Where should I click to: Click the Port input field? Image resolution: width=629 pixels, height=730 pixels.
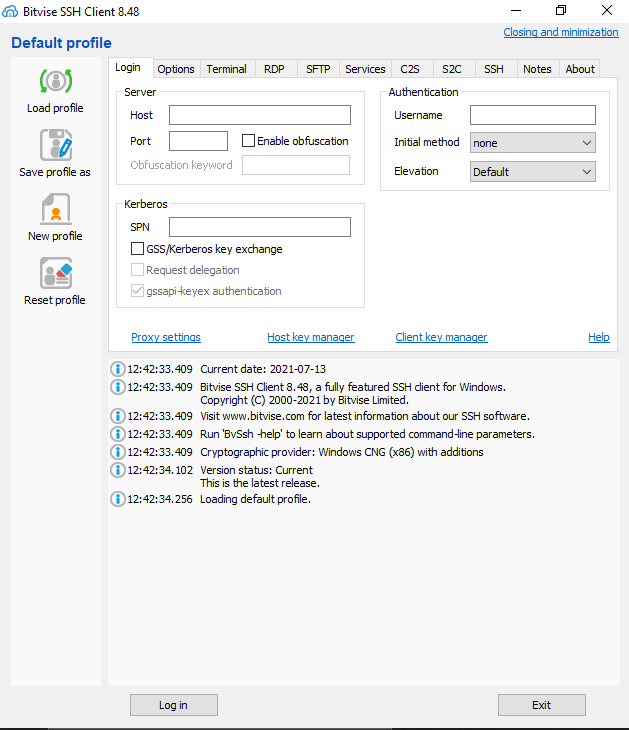pos(198,141)
